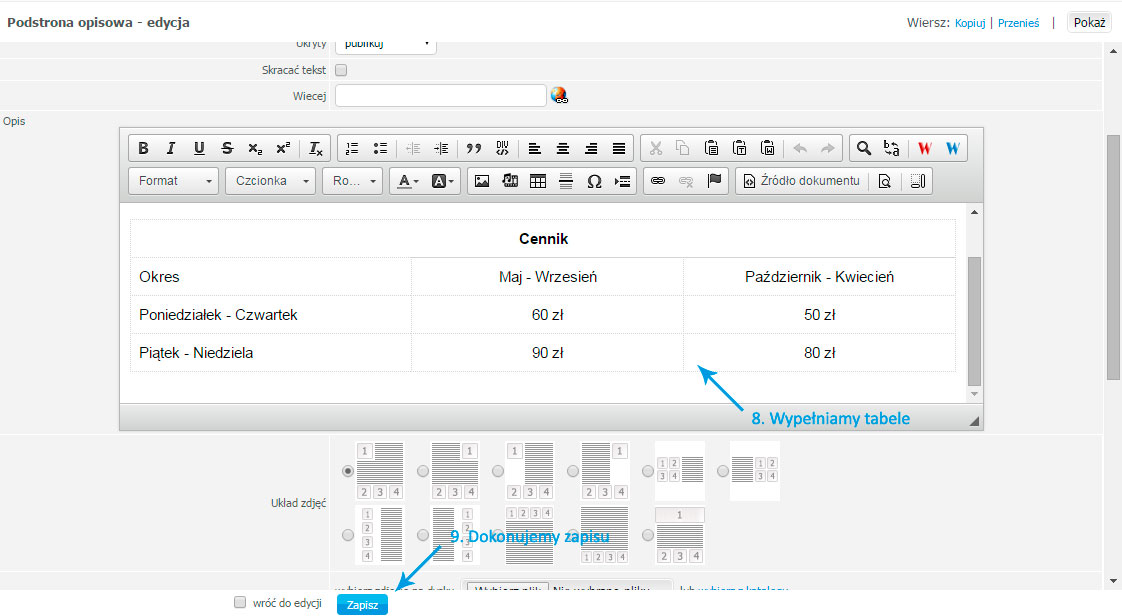
Task: Click Źródło dokumentu button
Action: click(x=802, y=181)
